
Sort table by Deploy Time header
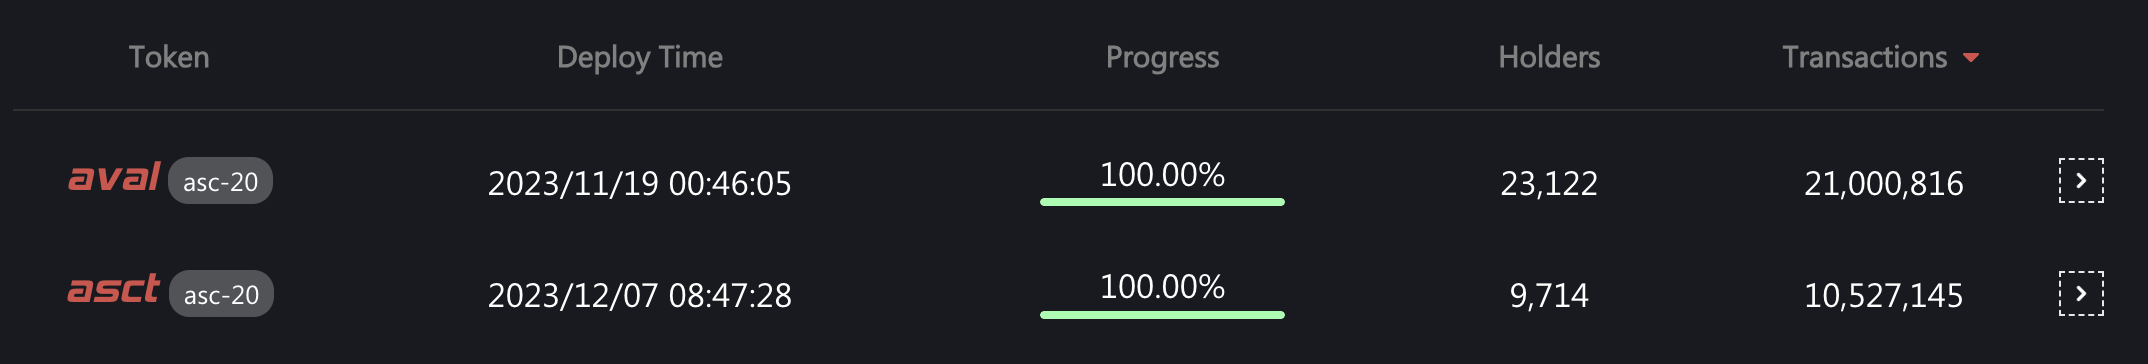click(640, 57)
